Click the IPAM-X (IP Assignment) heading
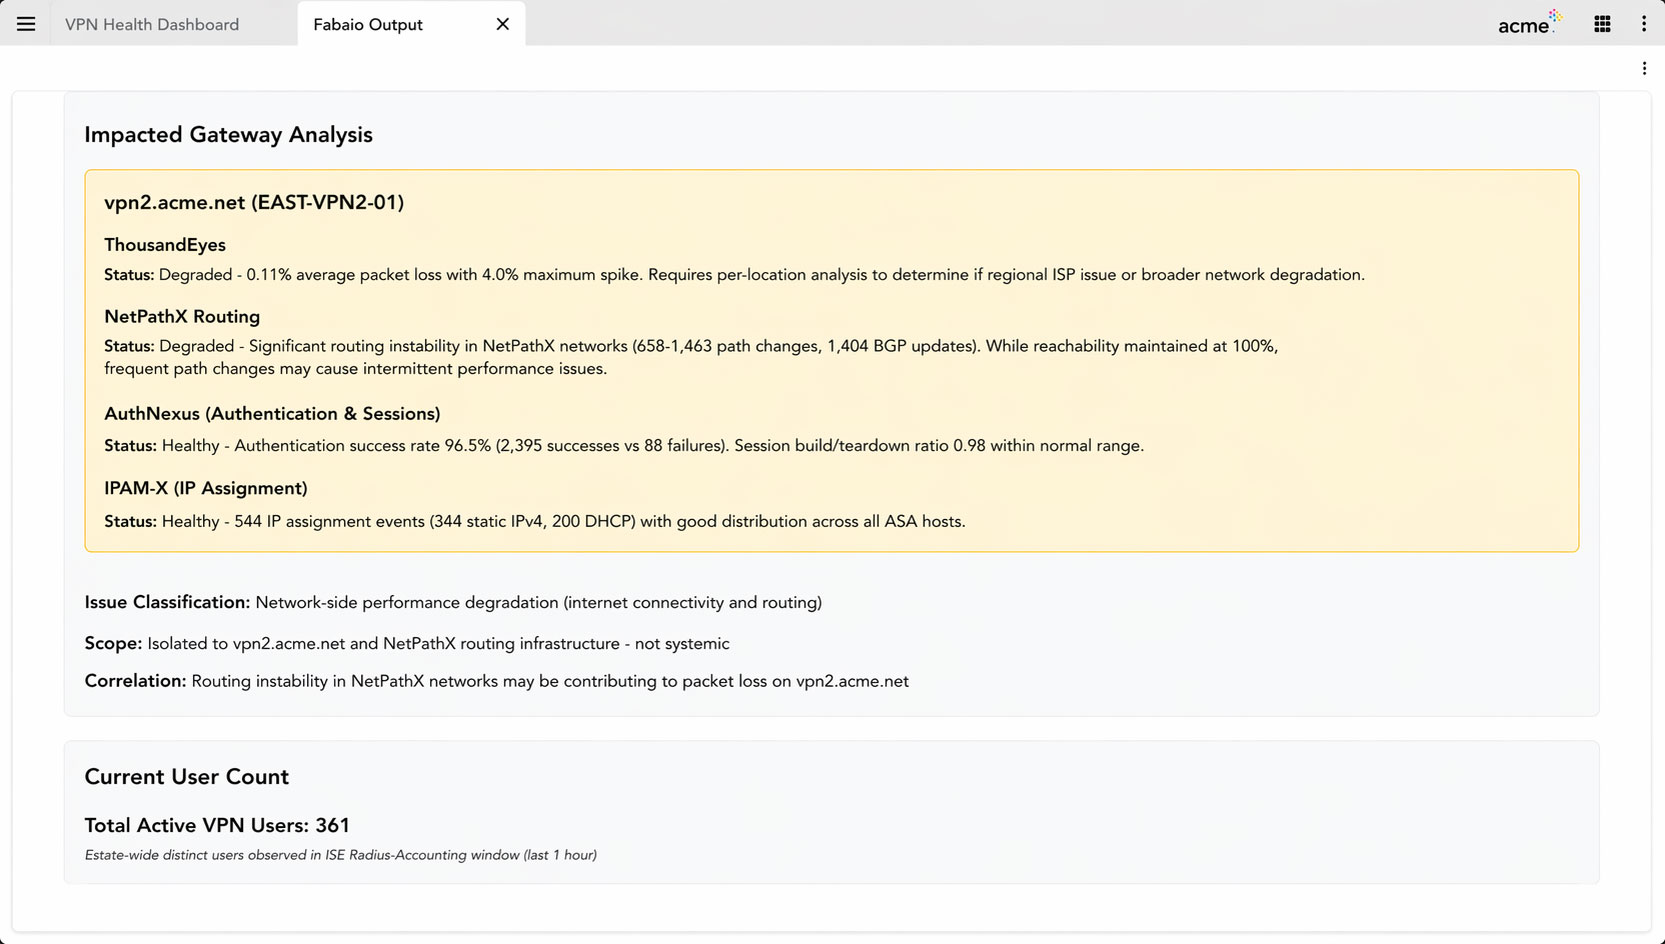The image size is (1665, 944). click(206, 488)
